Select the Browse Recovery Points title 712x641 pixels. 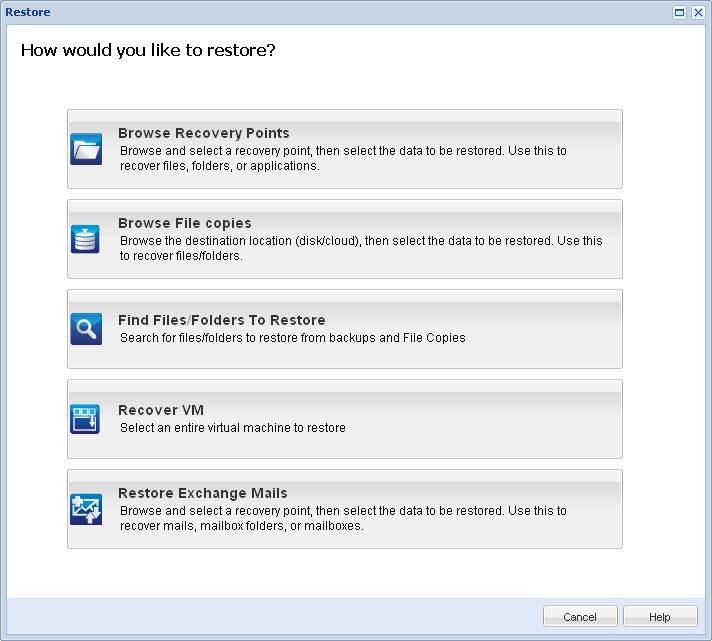point(204,133)
